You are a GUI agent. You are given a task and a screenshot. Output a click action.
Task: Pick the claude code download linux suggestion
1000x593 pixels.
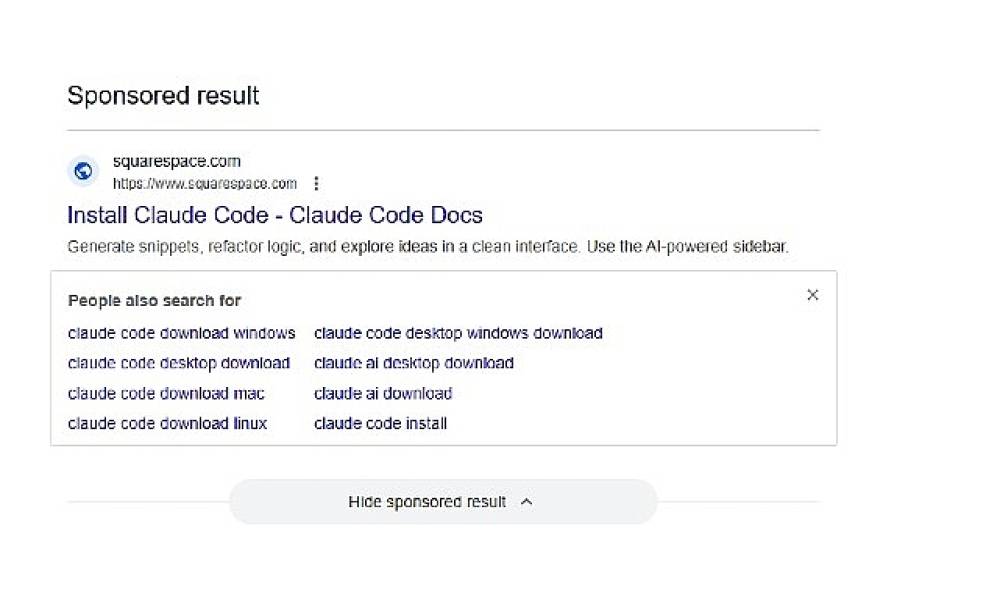pyautogui.click(x=168, y=423)
